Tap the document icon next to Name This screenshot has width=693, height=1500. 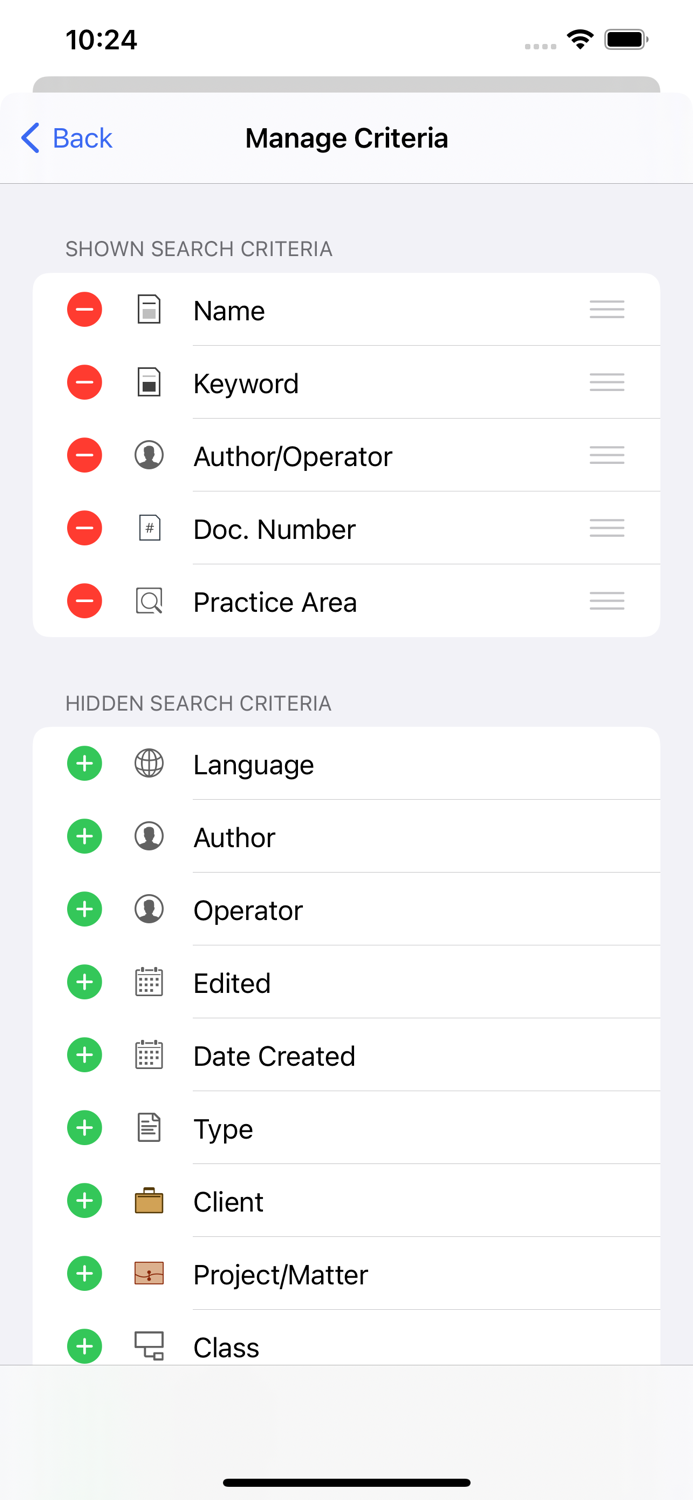pyautogui.click(x=148, y=309)
